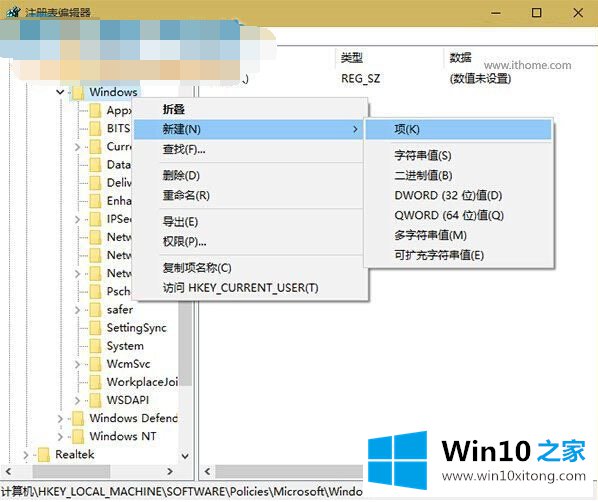Viewport: 598px width, 502px height.
Task: Expand the IPSec registry key
Action: [x=77, y=219]
